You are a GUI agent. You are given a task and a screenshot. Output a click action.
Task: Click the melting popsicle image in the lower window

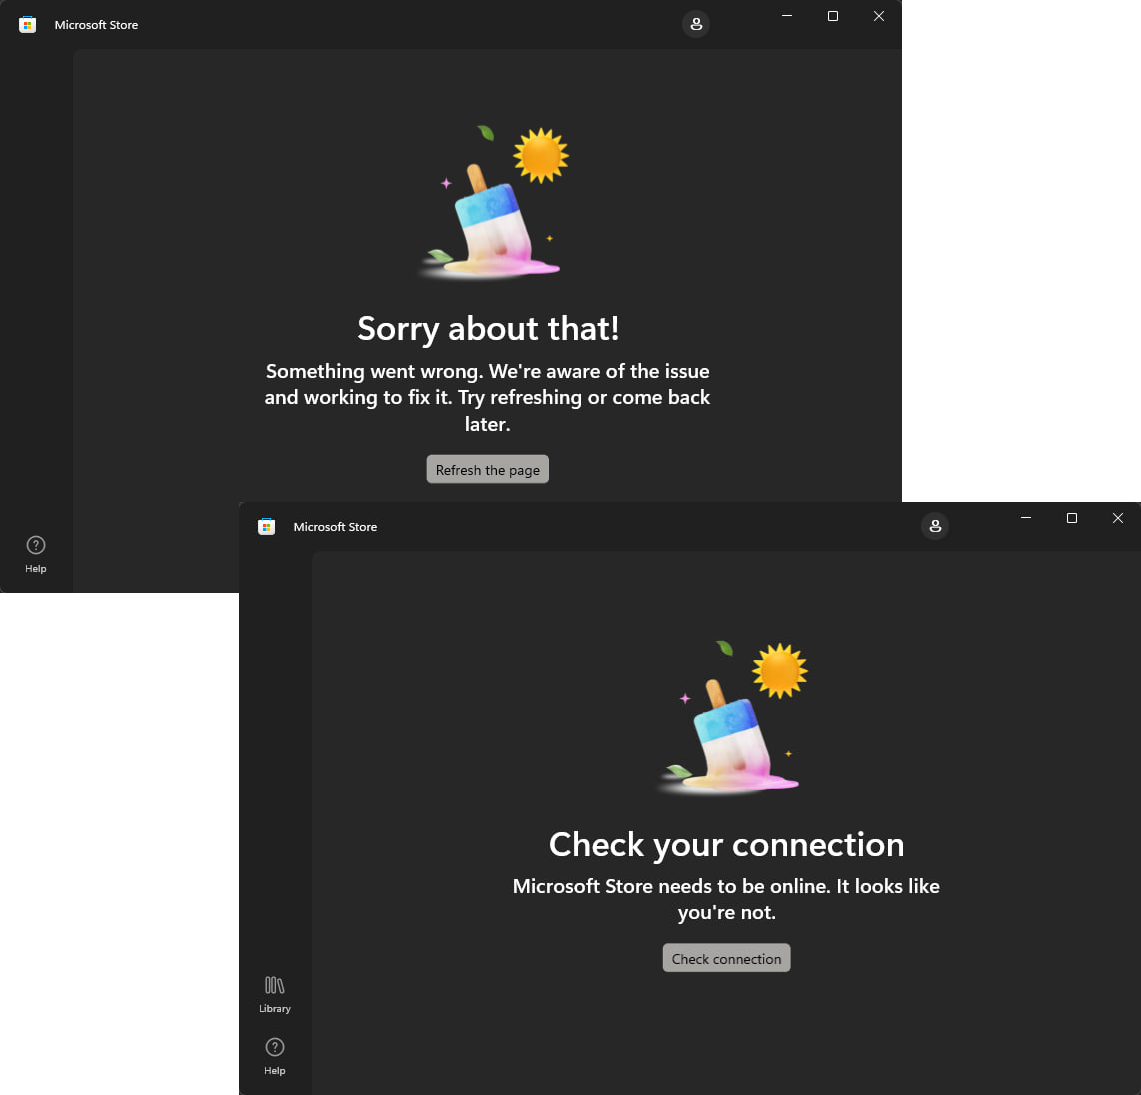tap(733, 717)
